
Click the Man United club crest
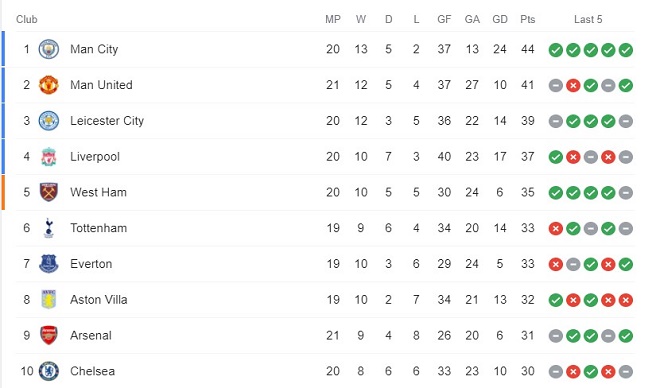pyautogui.click(x=48, y=85)
